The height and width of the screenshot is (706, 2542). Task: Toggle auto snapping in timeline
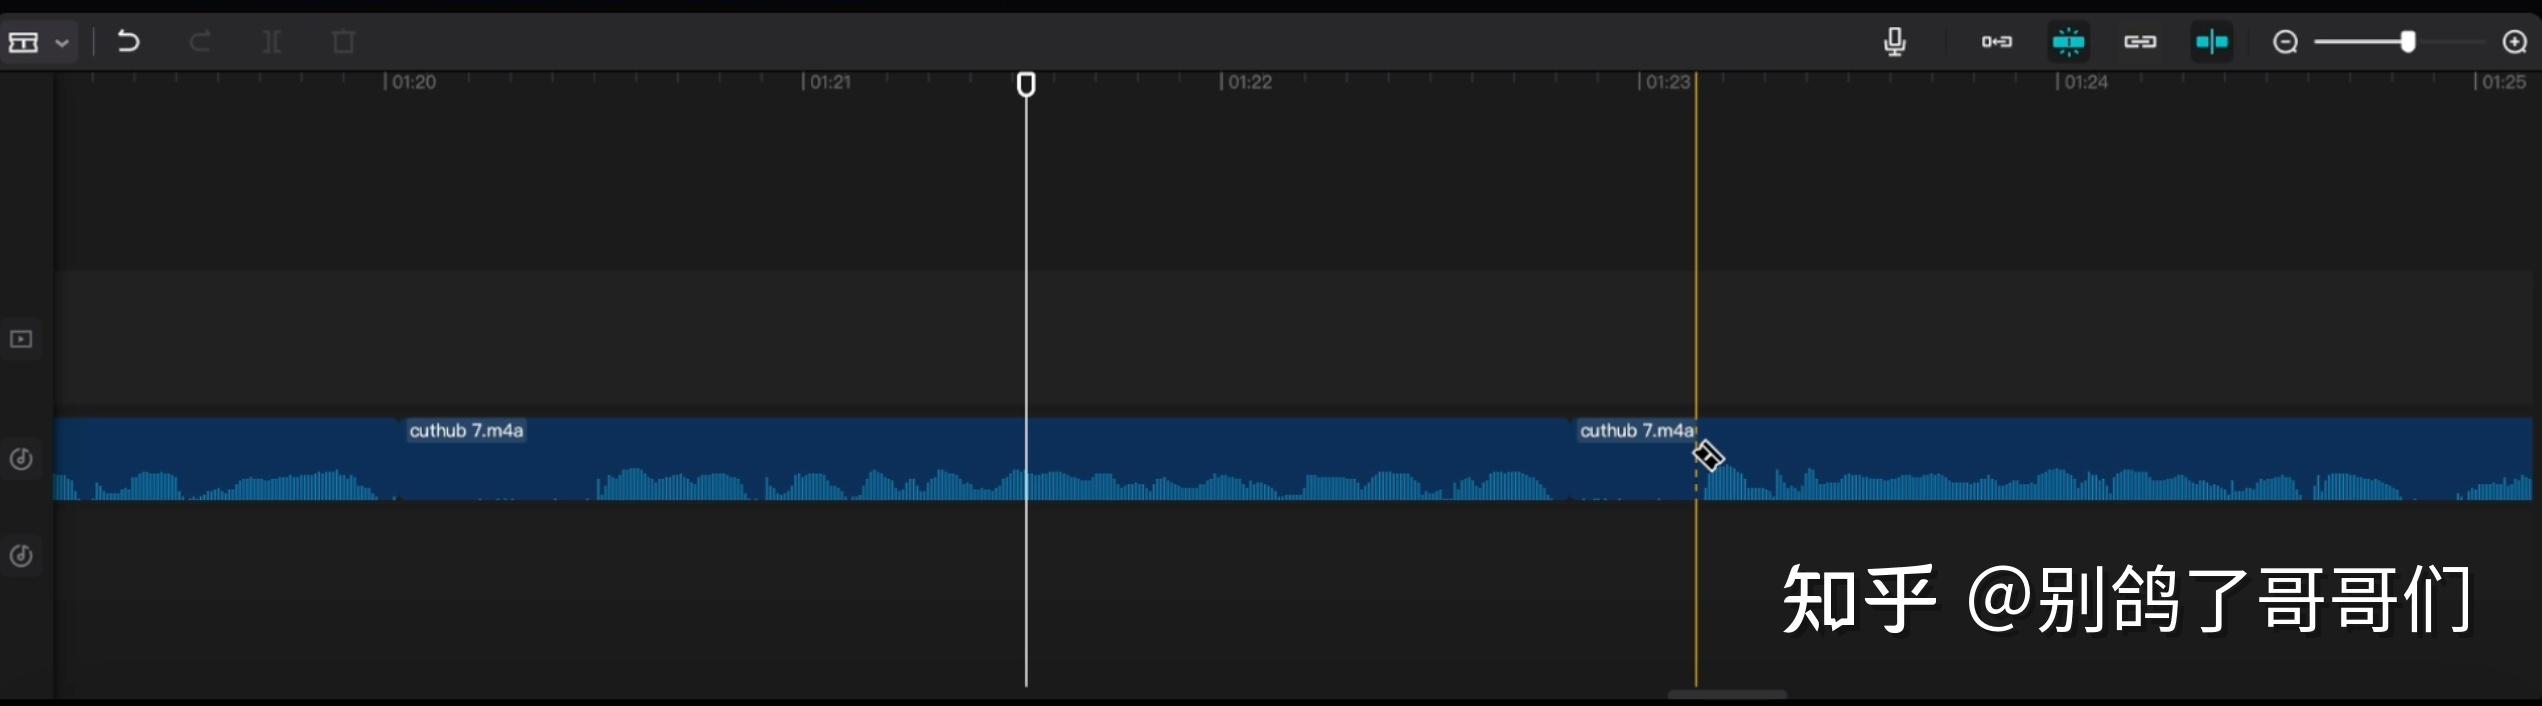coord(2068,41)
